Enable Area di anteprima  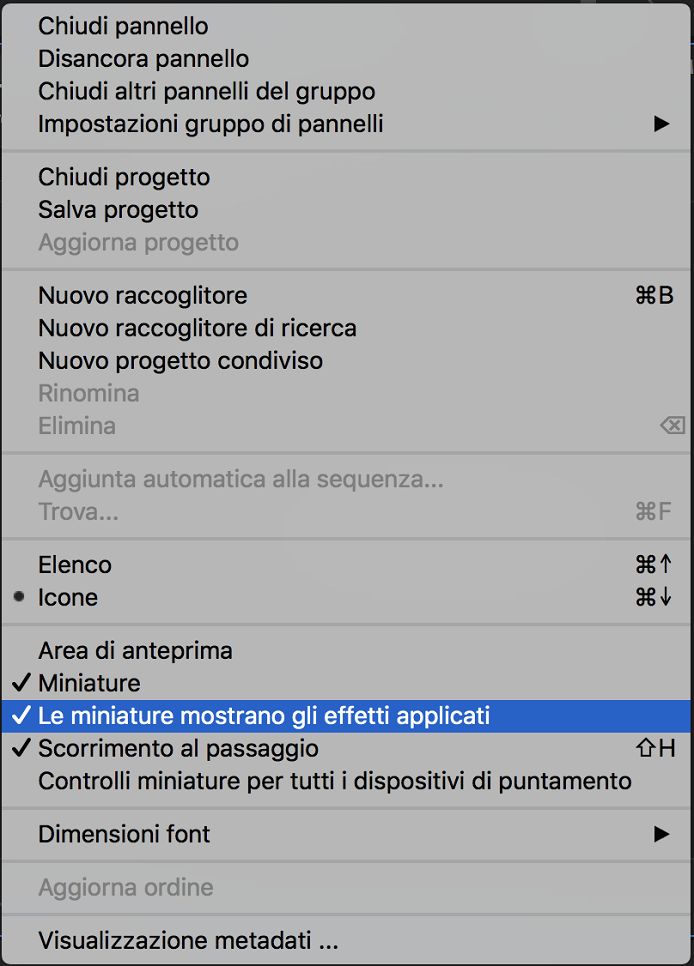point(135,651)
